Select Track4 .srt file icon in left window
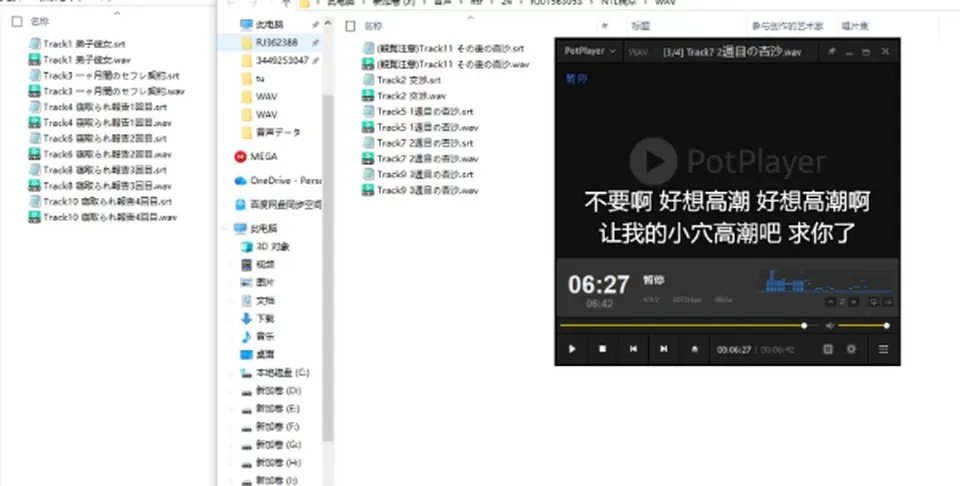The image size is (960, 486). coord(35,107)
